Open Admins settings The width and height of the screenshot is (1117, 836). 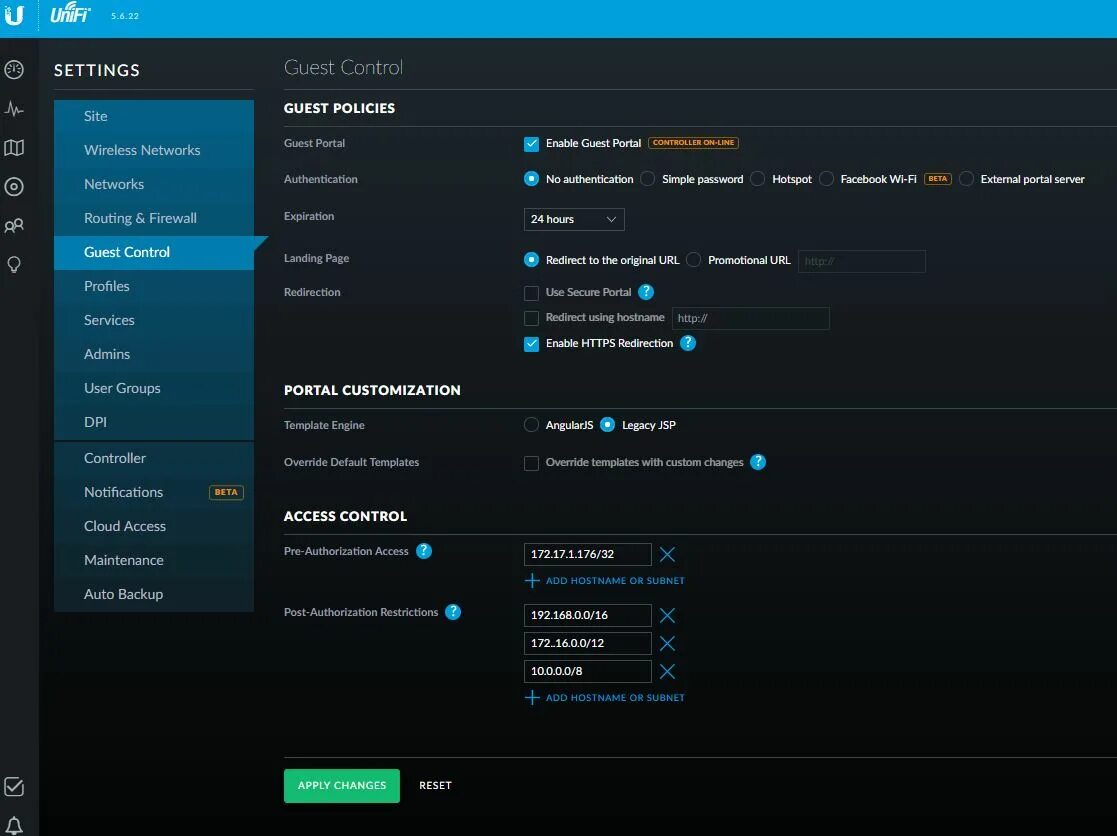[154, 354]
